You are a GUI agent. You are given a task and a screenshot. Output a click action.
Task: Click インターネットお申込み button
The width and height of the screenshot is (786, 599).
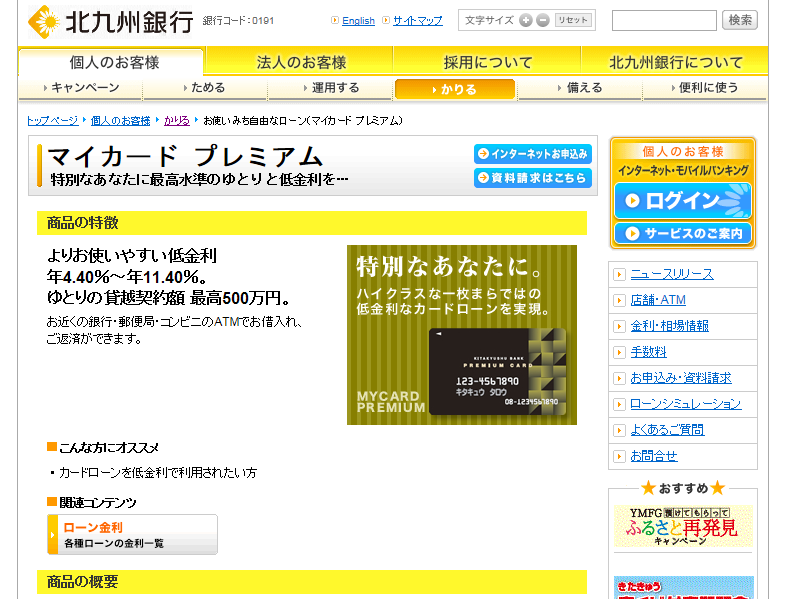[x=533, y=154]
